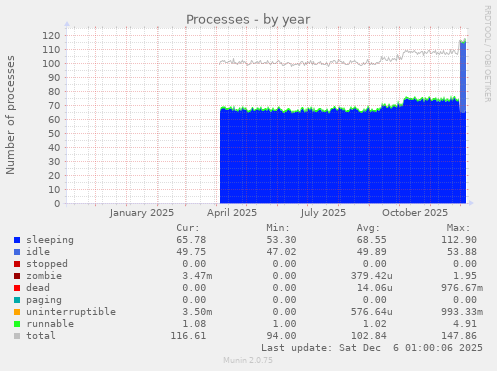Click the 'October 2025' x-axis label
This screenshot has height=371, width=497.
coord(415,213)
